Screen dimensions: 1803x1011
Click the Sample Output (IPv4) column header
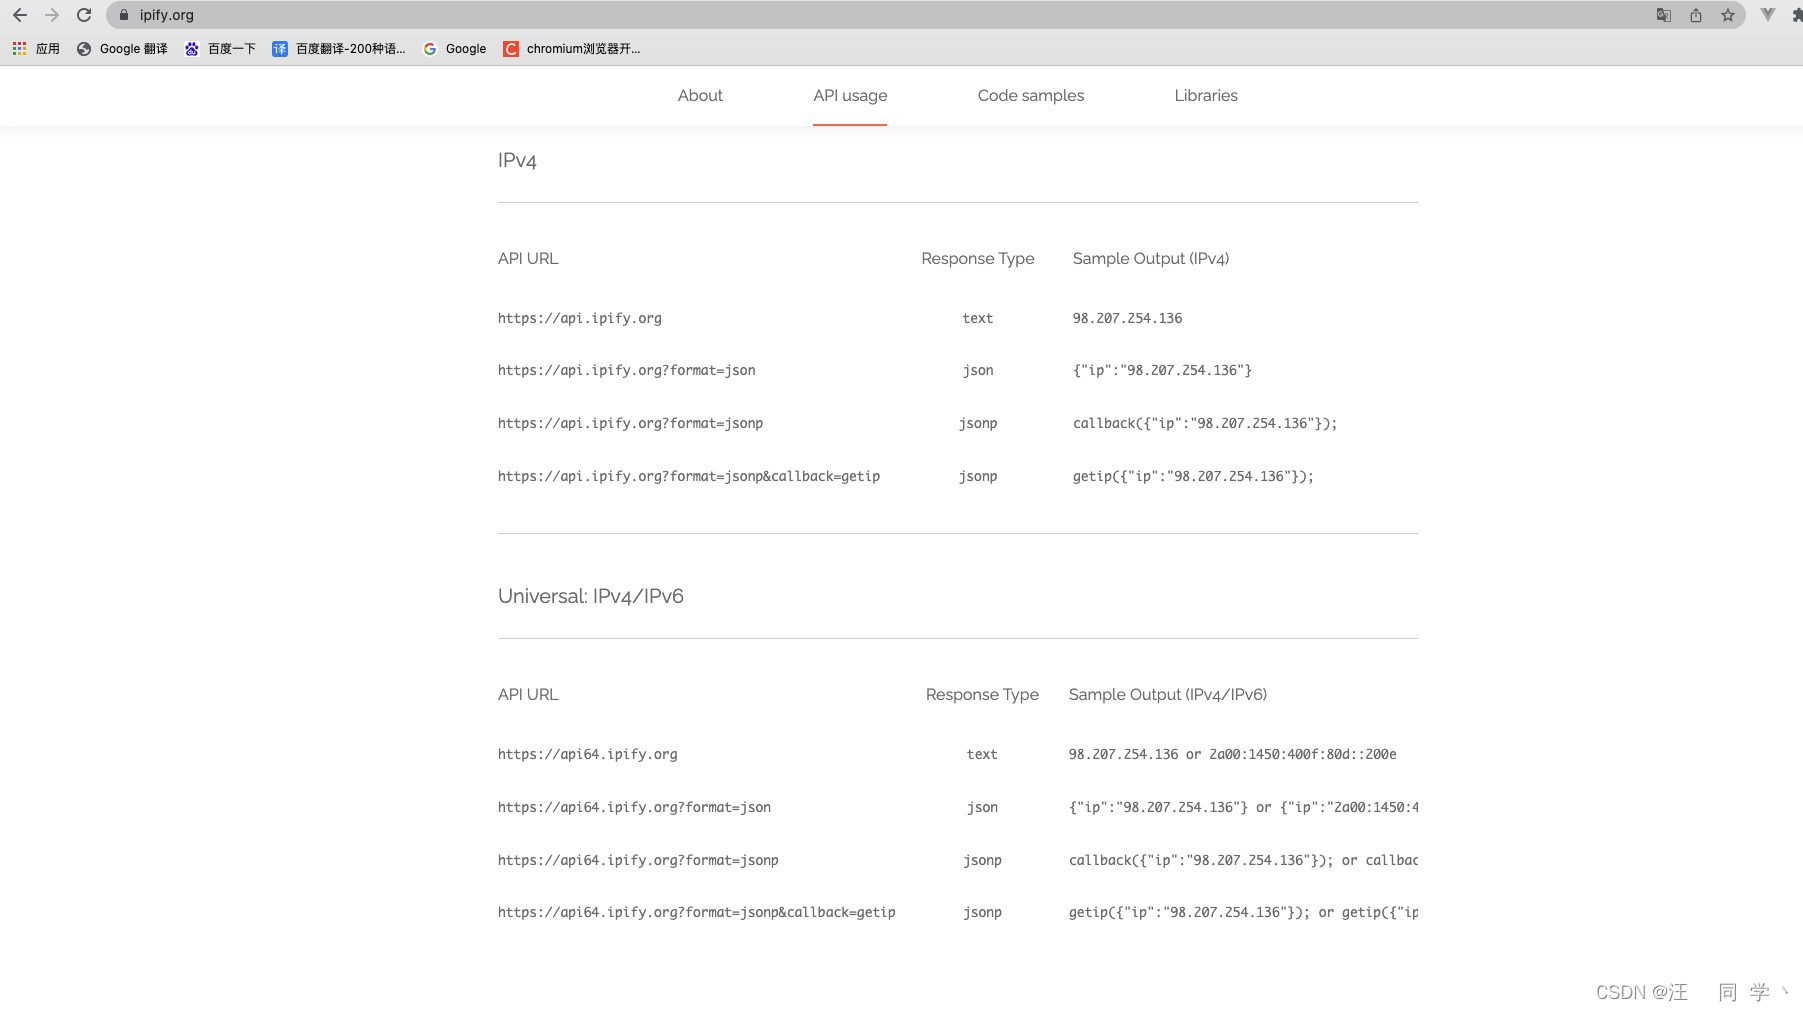click(1151, 259)
